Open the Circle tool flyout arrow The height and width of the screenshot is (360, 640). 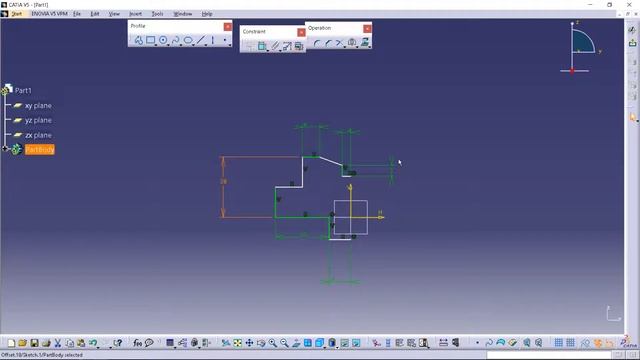pyautogui.click(x=168, y=44)
